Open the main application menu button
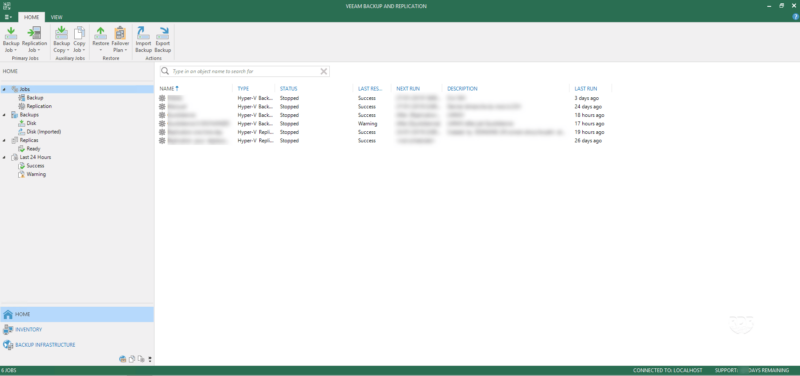800x376 pixels. tap(8, 17)
